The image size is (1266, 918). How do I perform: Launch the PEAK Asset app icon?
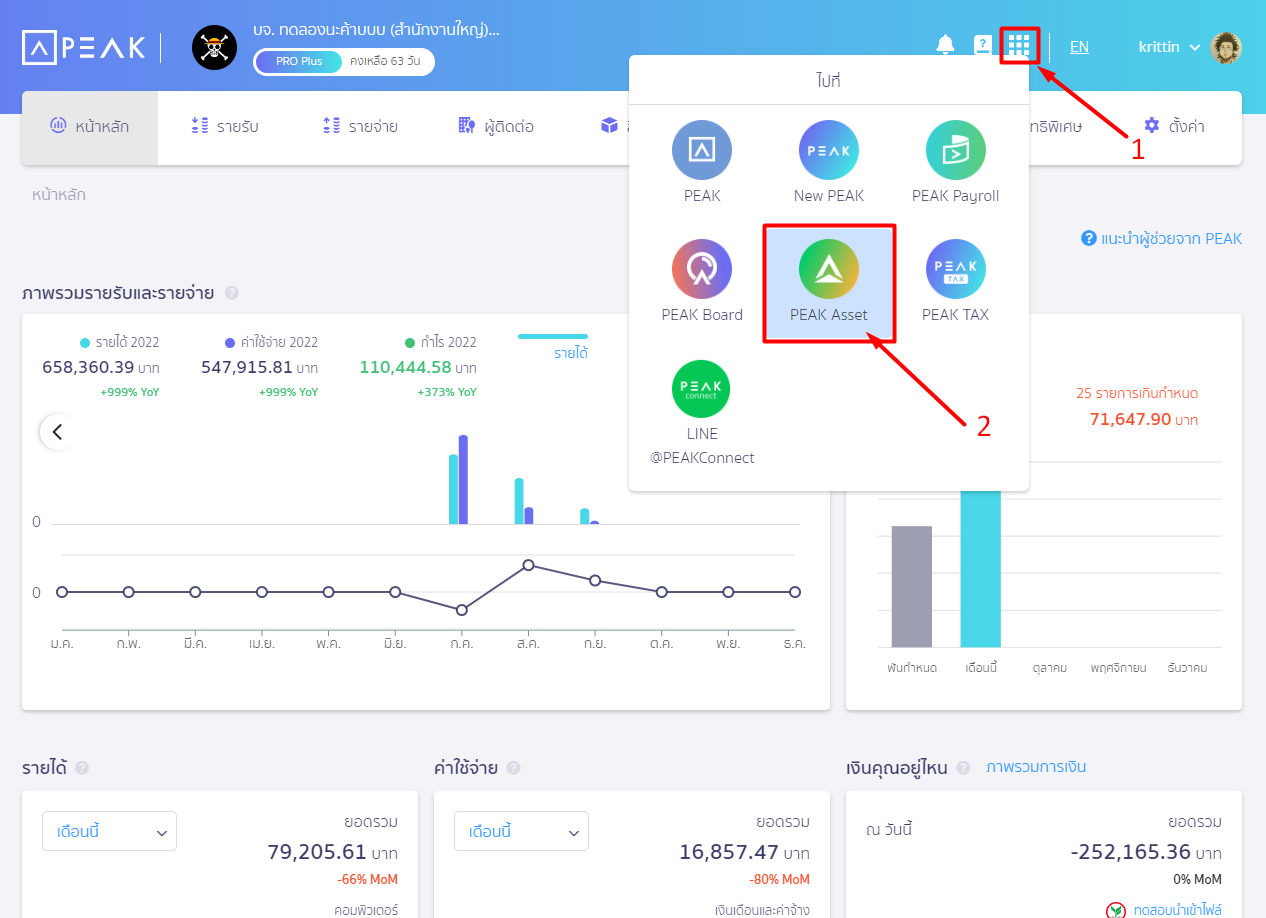(829, 269)
